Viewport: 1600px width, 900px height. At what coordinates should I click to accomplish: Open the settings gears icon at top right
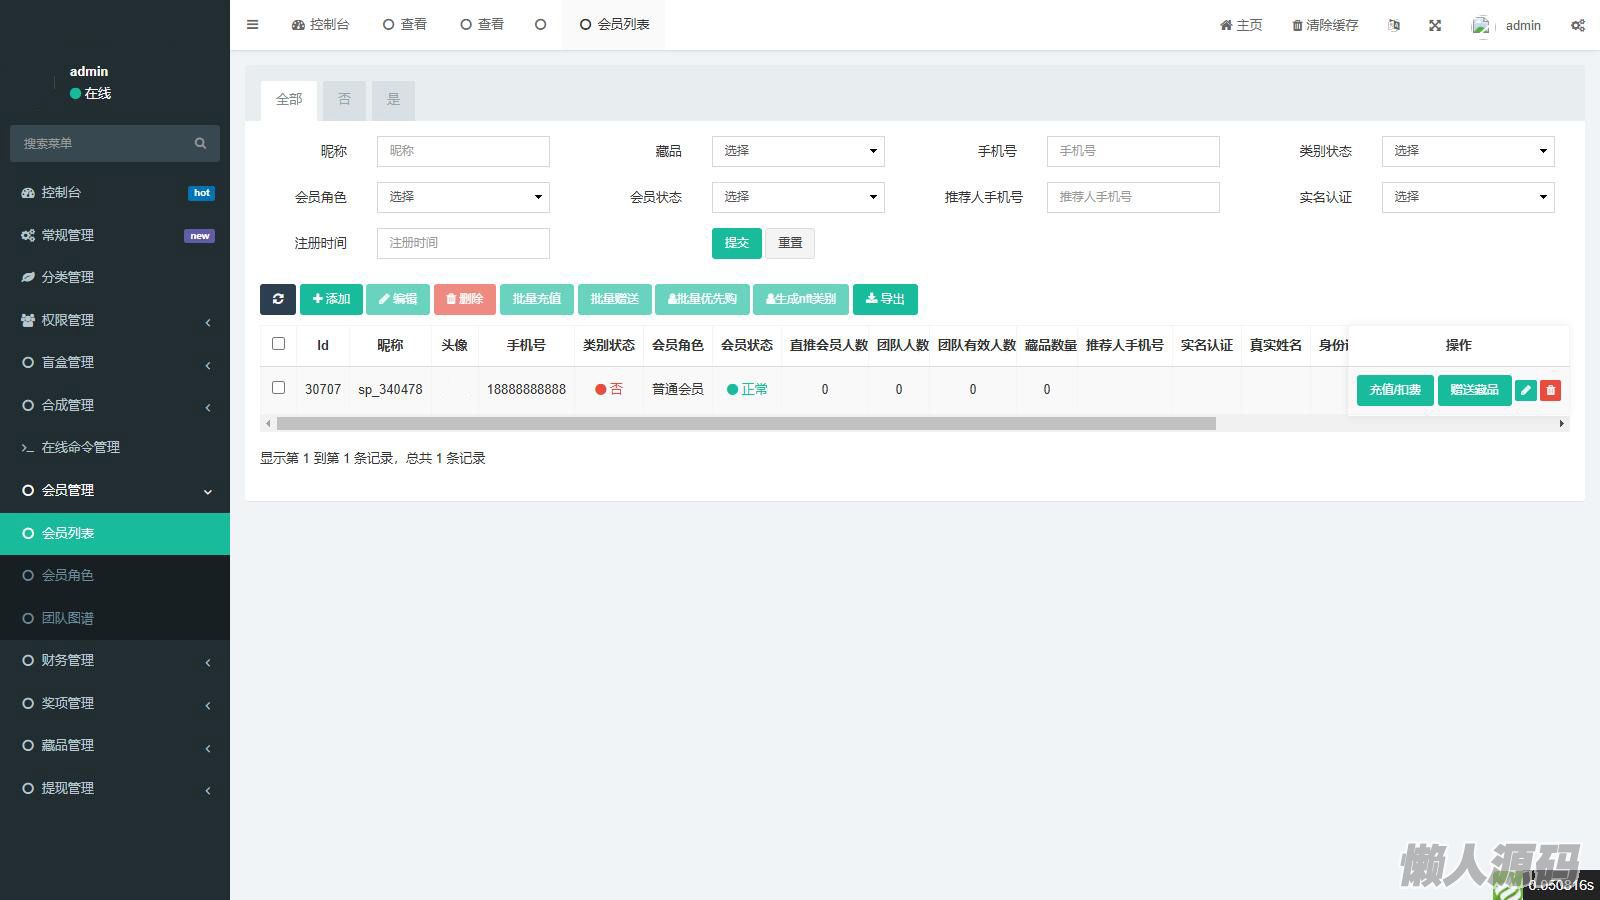[x=1577, y=25]
